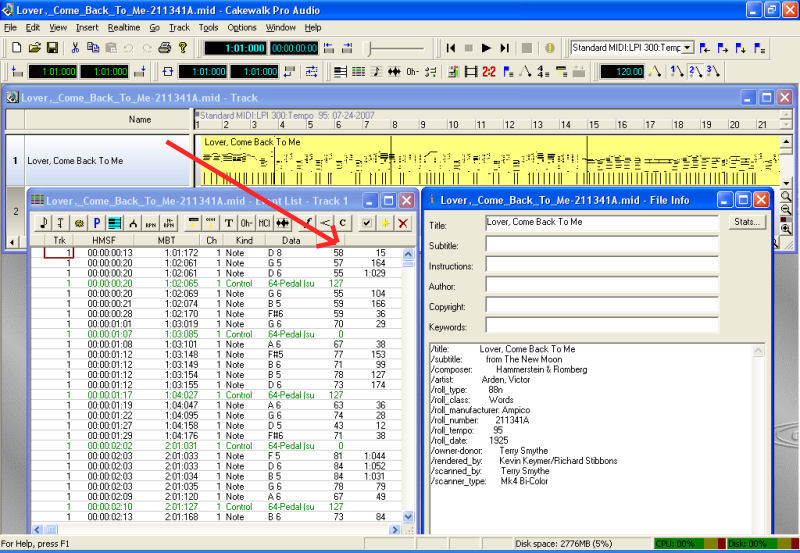800x553 pixels.
Task: Click the Print toolbar icon
Action: coord(165,47)
